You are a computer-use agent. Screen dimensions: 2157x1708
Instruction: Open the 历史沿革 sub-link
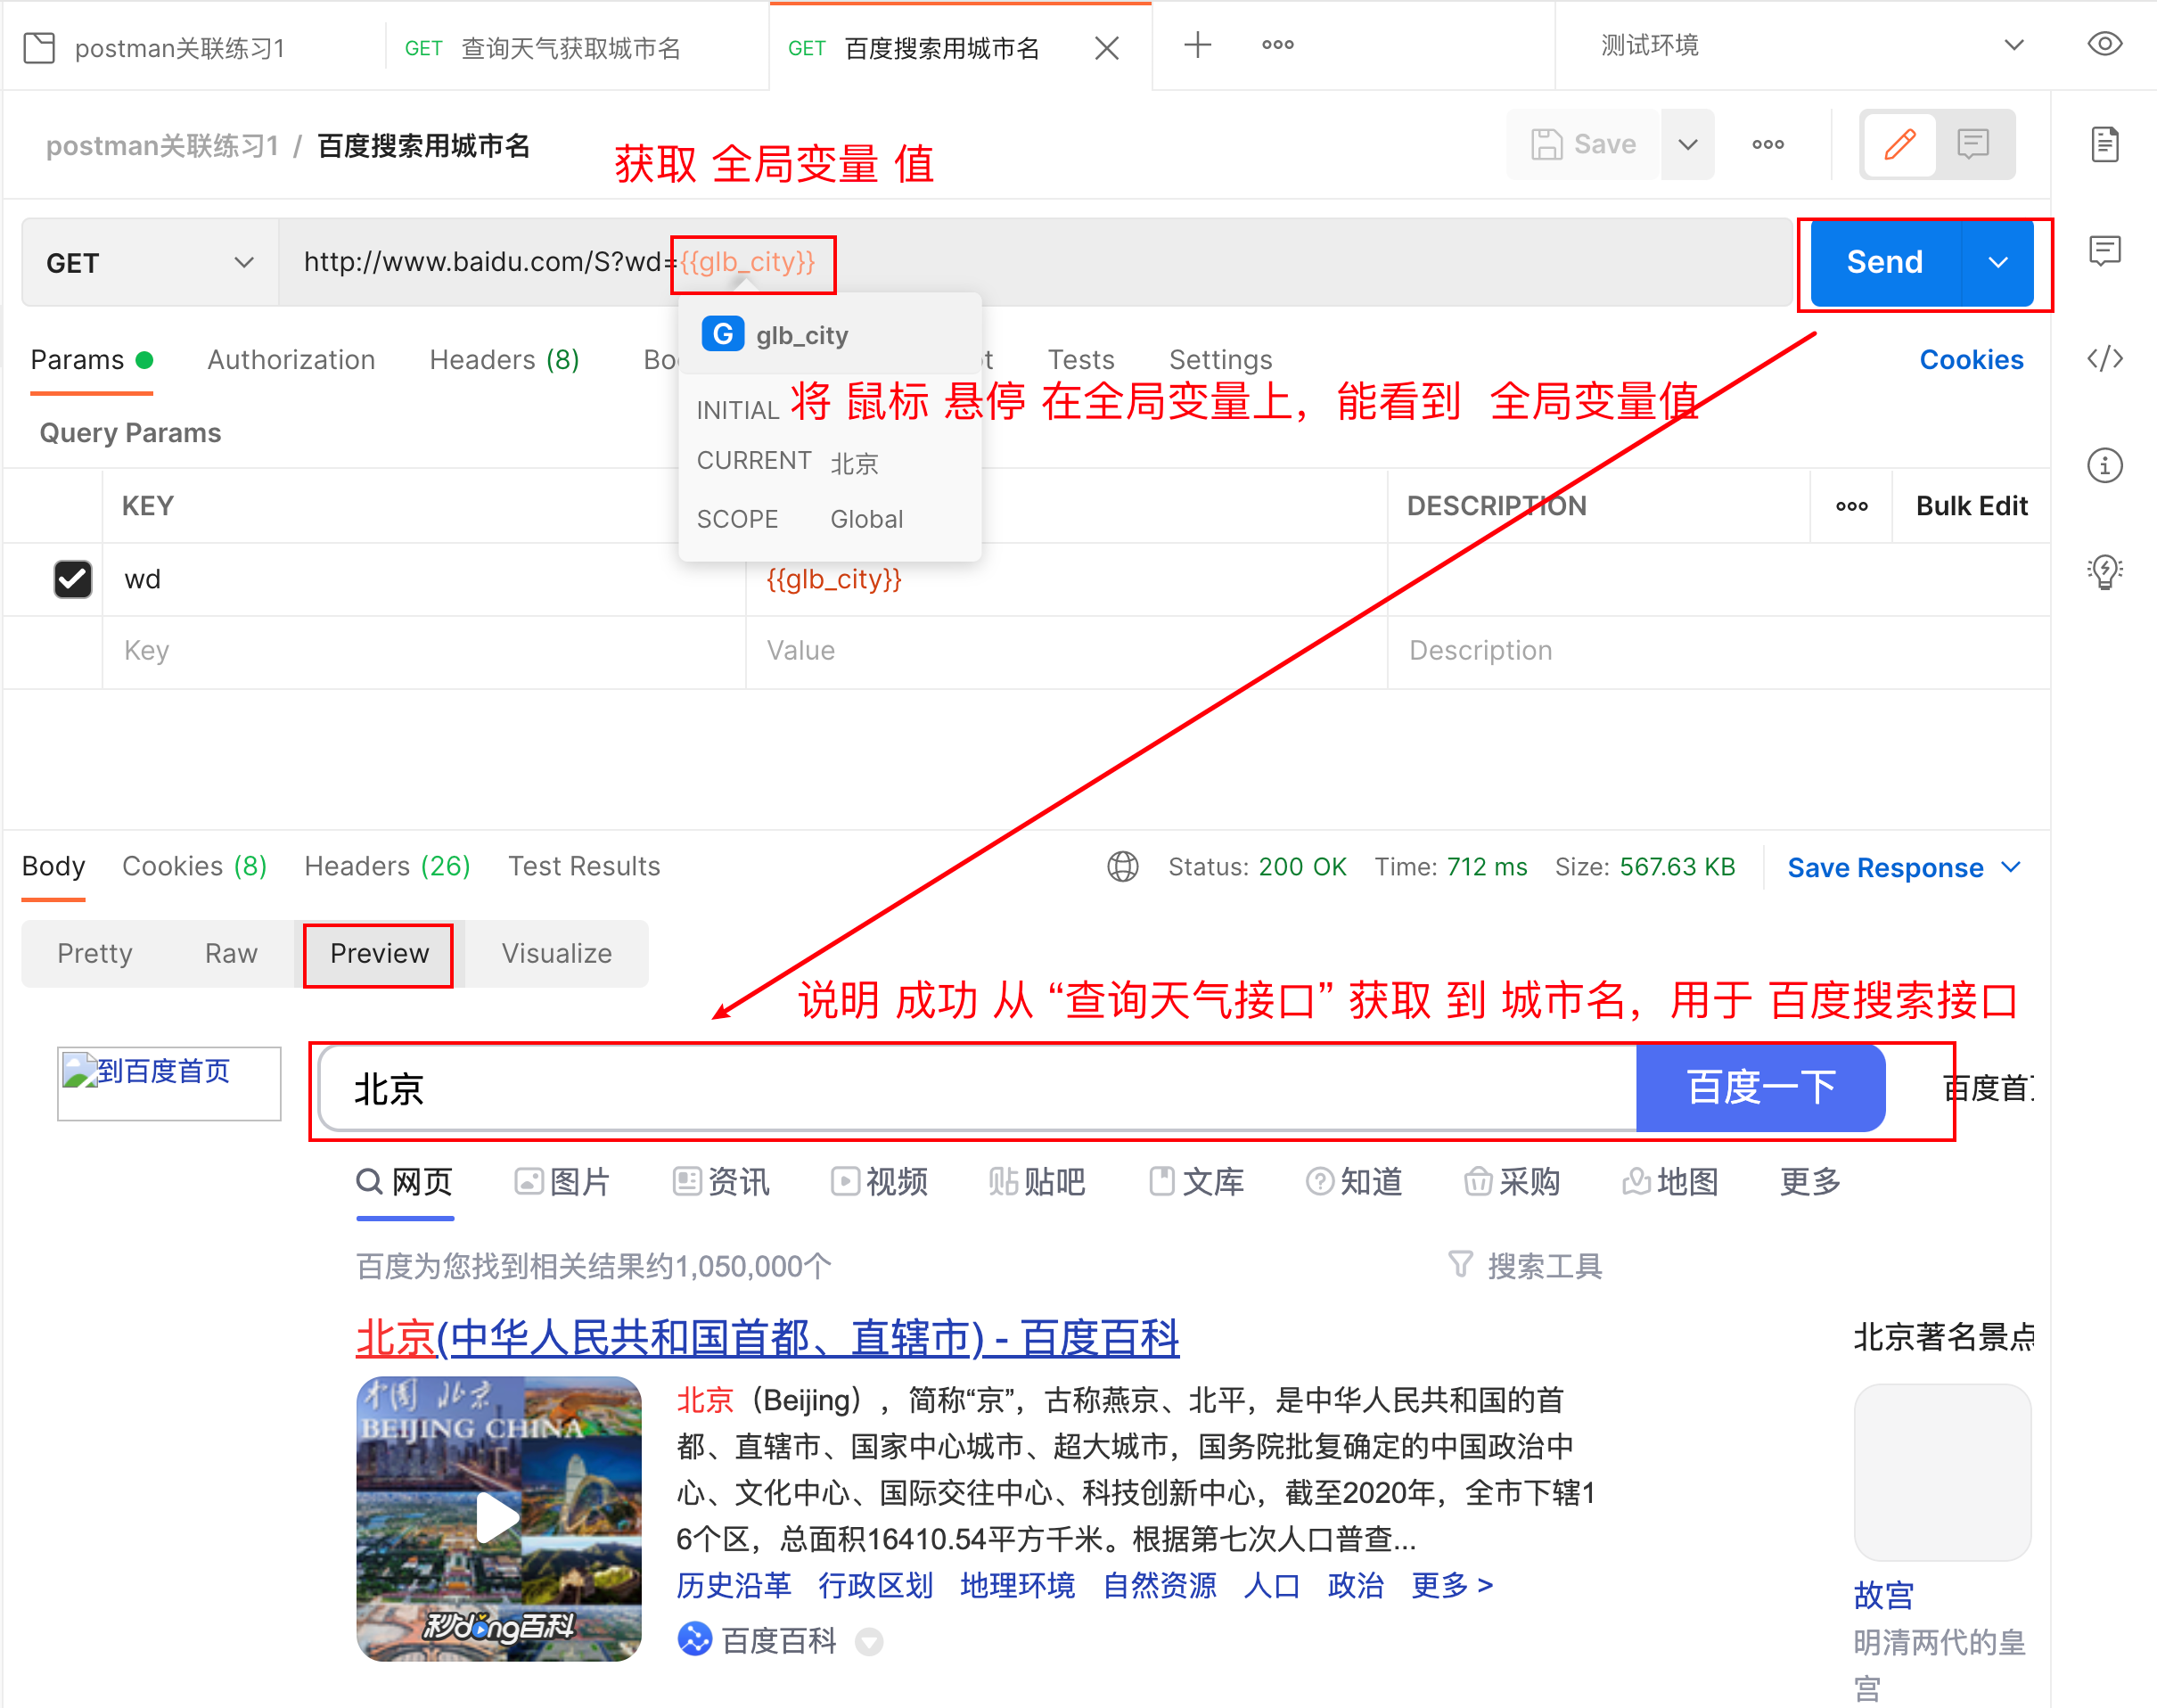(x=733, y=1585)
